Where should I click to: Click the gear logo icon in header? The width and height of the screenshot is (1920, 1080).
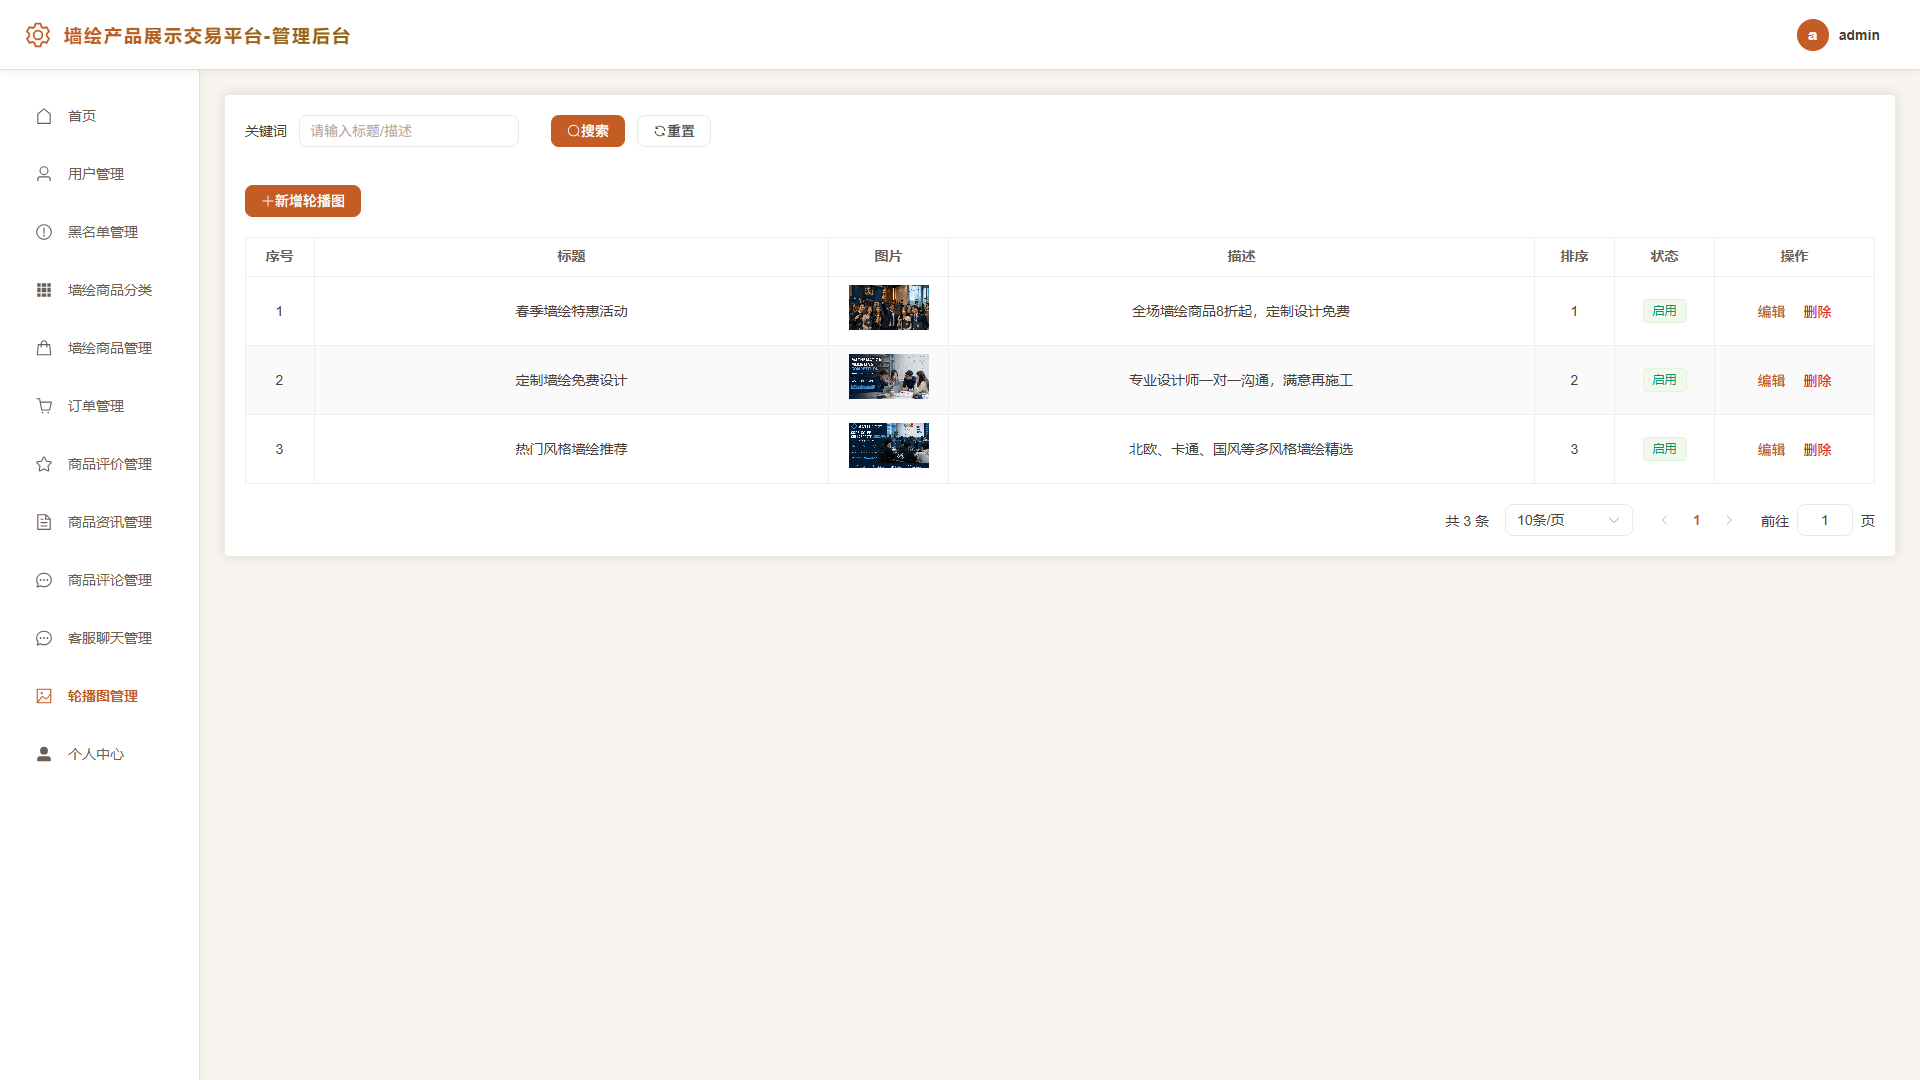pyautogui.click(x=38, y=35)
